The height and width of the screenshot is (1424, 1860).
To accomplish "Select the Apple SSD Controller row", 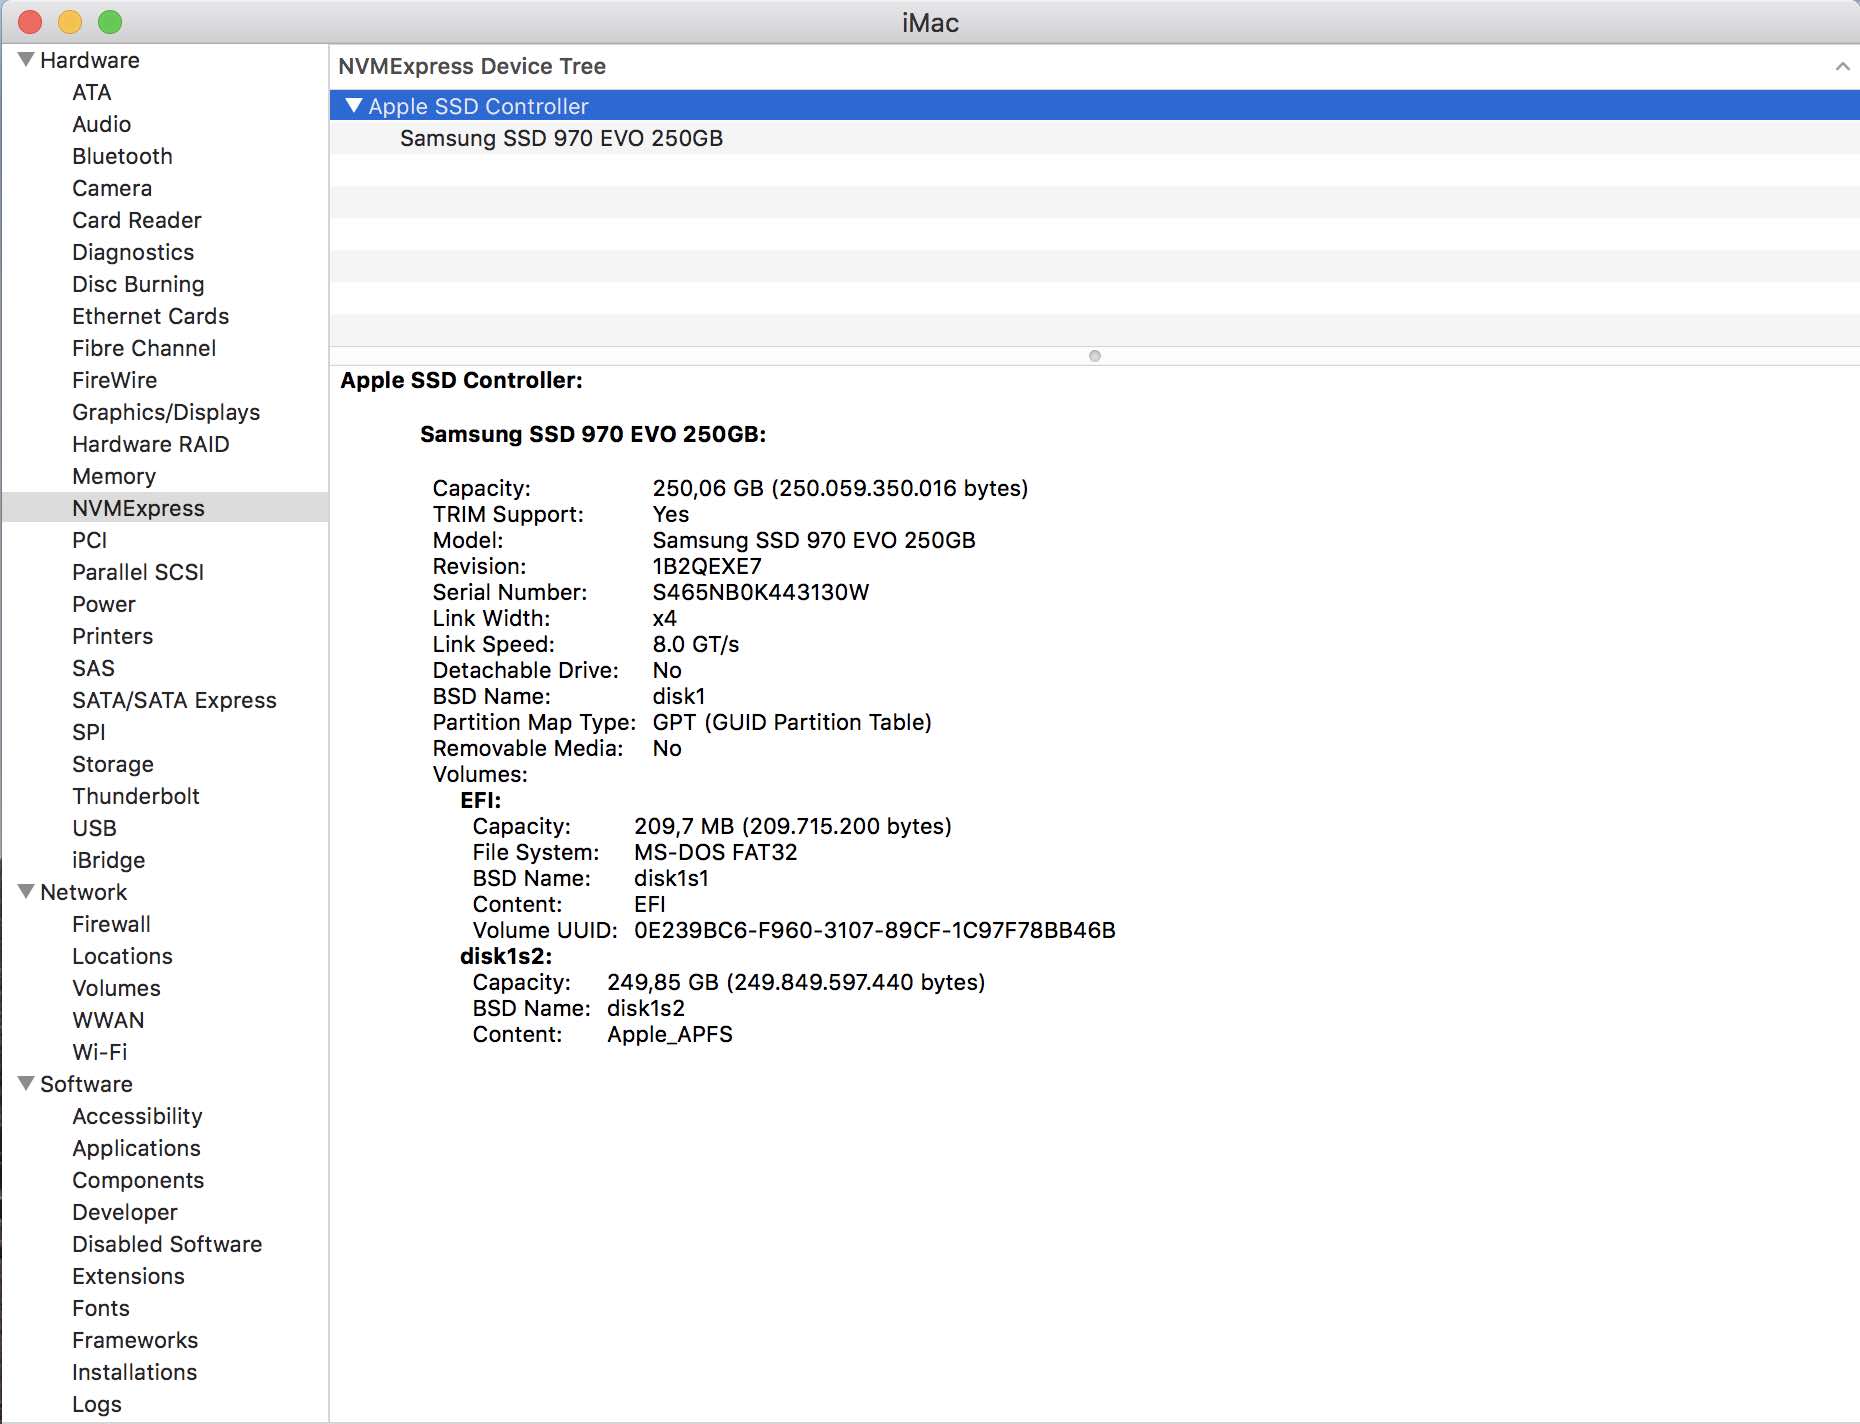I will pyautogui.click(x=1094, y=106).
